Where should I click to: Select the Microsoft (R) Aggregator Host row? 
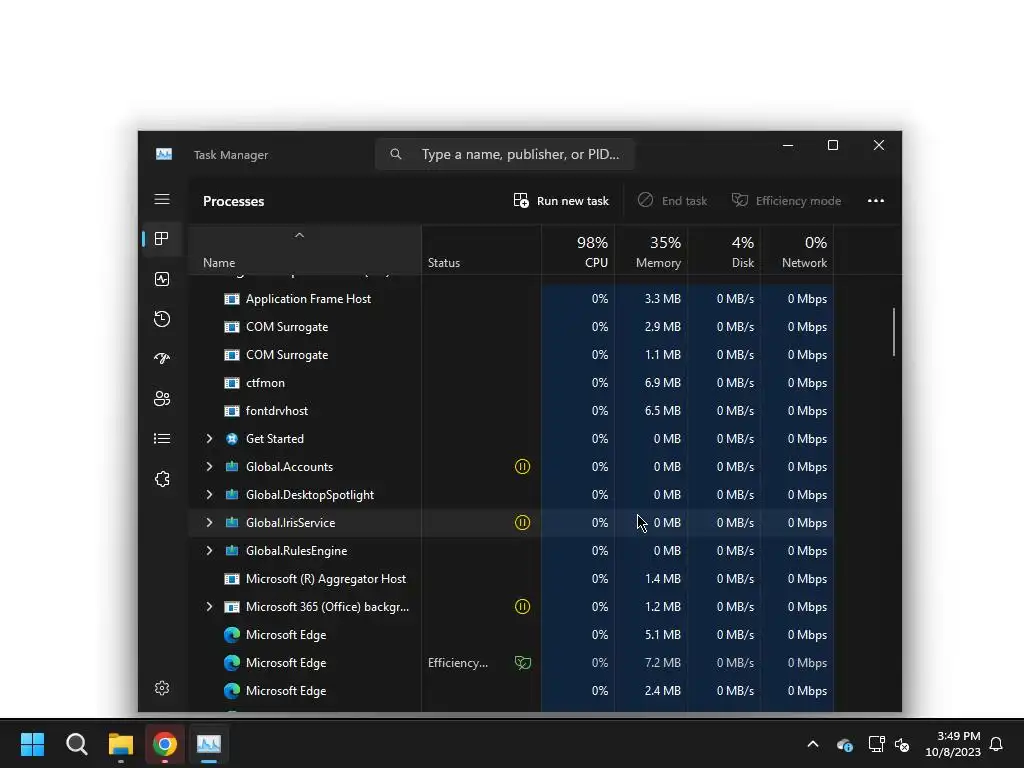511,579
